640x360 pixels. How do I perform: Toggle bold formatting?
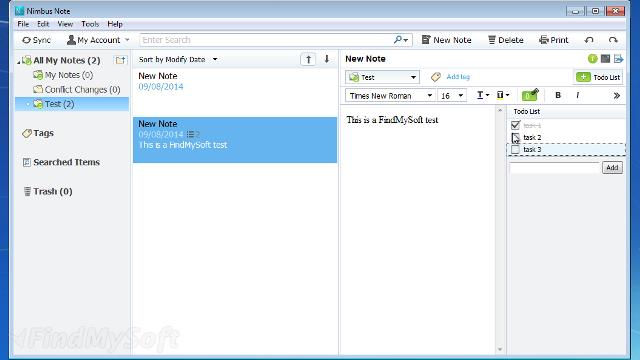pyautogui.click(x=558, y=95)
